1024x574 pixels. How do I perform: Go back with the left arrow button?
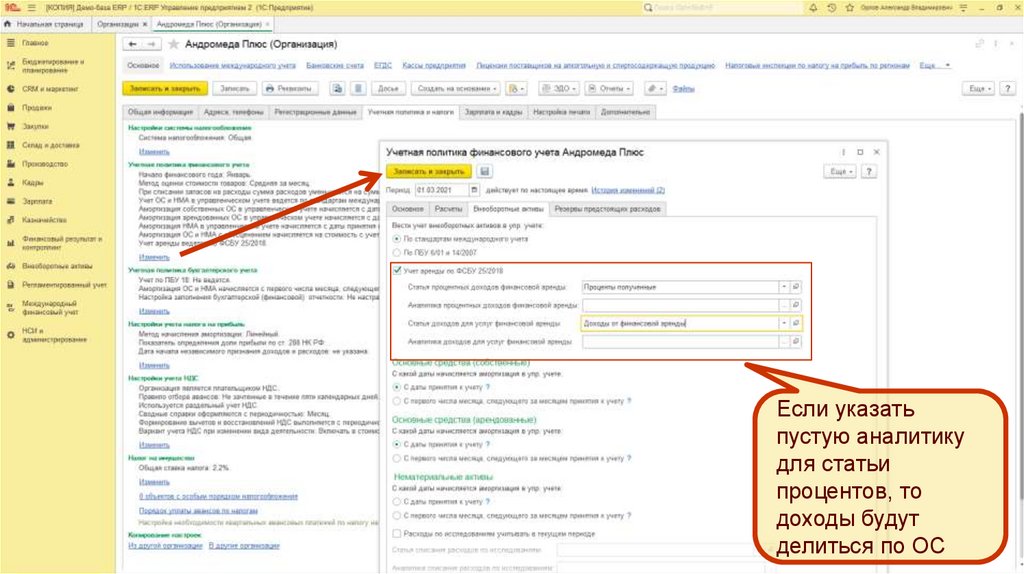pyautogui.click(x=131, y=45)
